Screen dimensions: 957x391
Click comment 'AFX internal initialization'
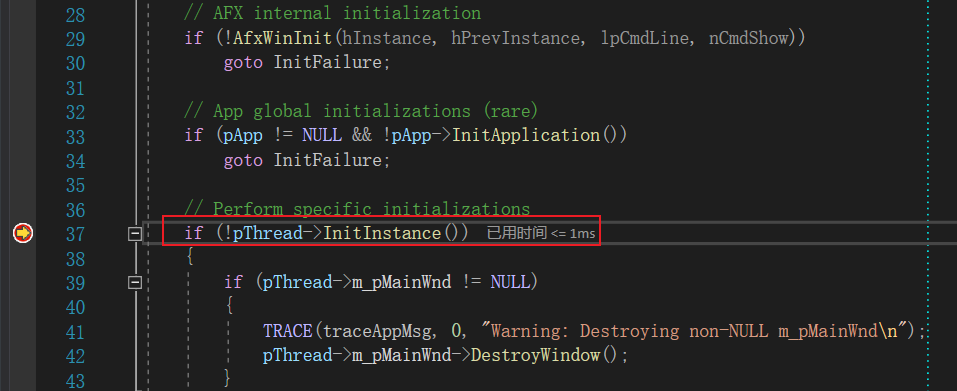(333, 13)
